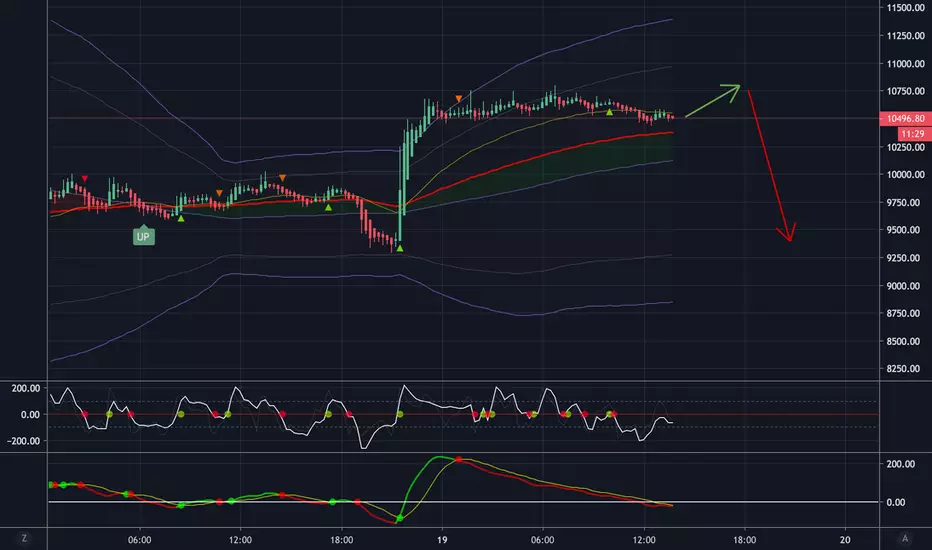Select the green UP signal label
The width and height of the screenshot is (932, 550).
click(143, 236)
